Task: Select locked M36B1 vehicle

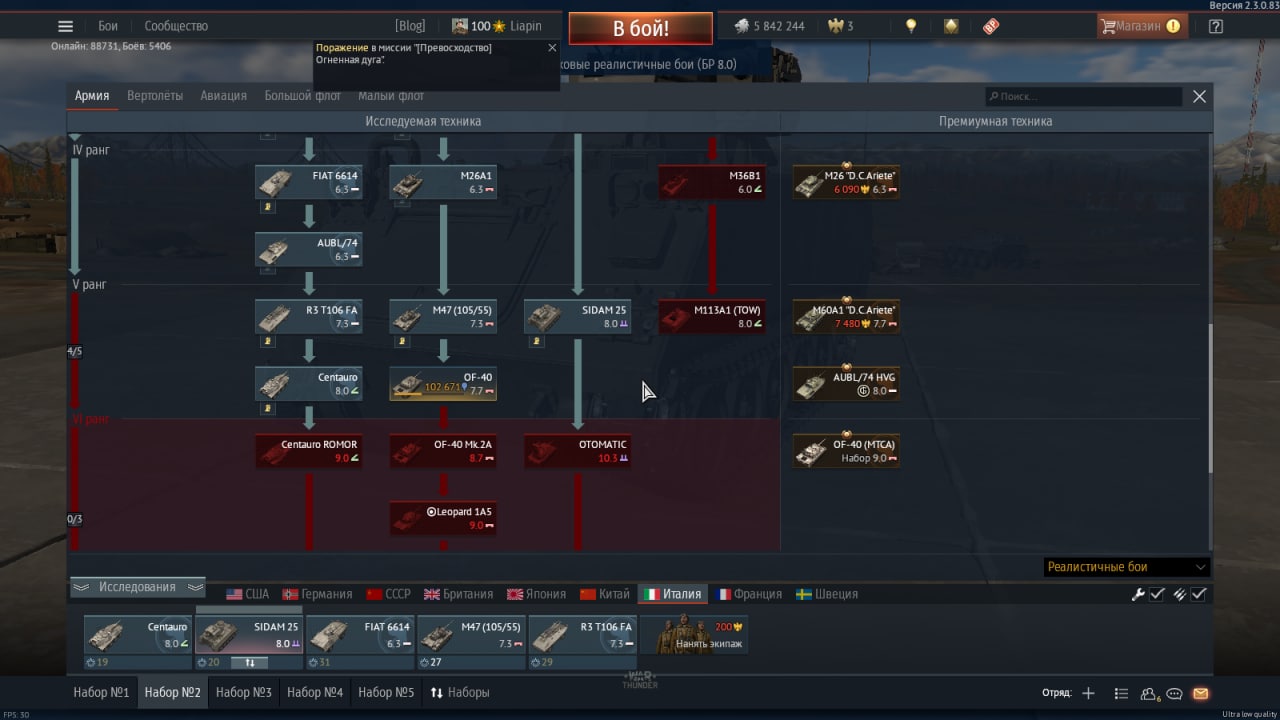Action: pyautogui.click(x=712, y=182)
